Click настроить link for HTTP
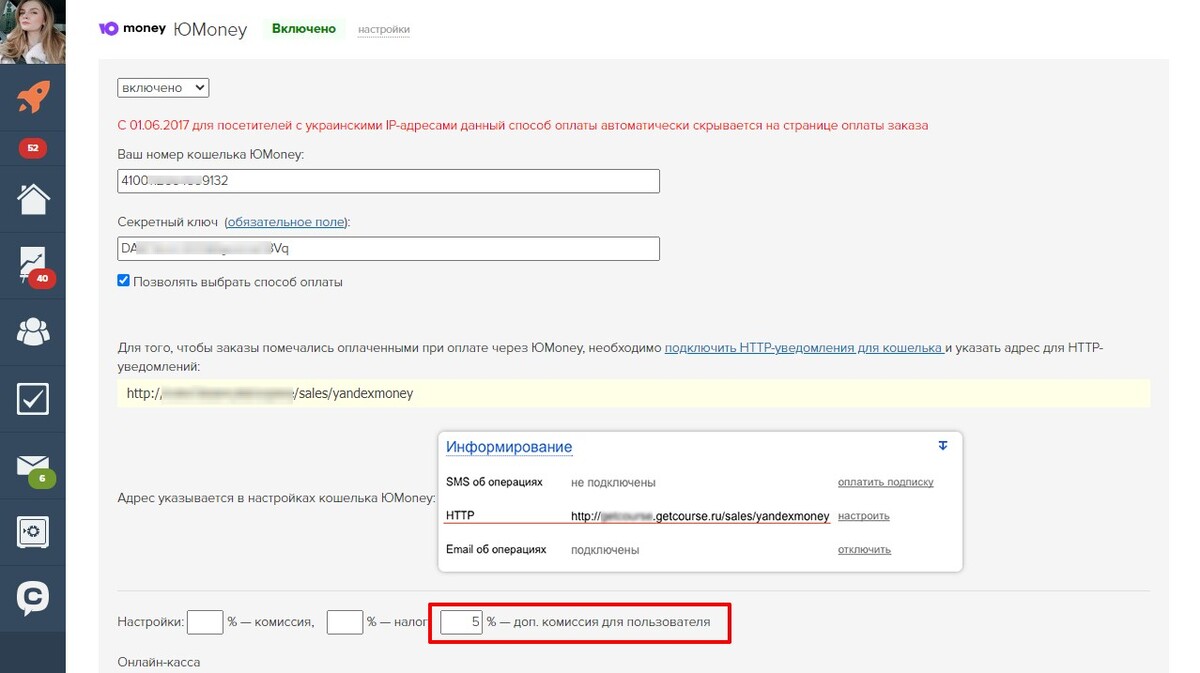1200x673 pixels. (x=864, y=516)
